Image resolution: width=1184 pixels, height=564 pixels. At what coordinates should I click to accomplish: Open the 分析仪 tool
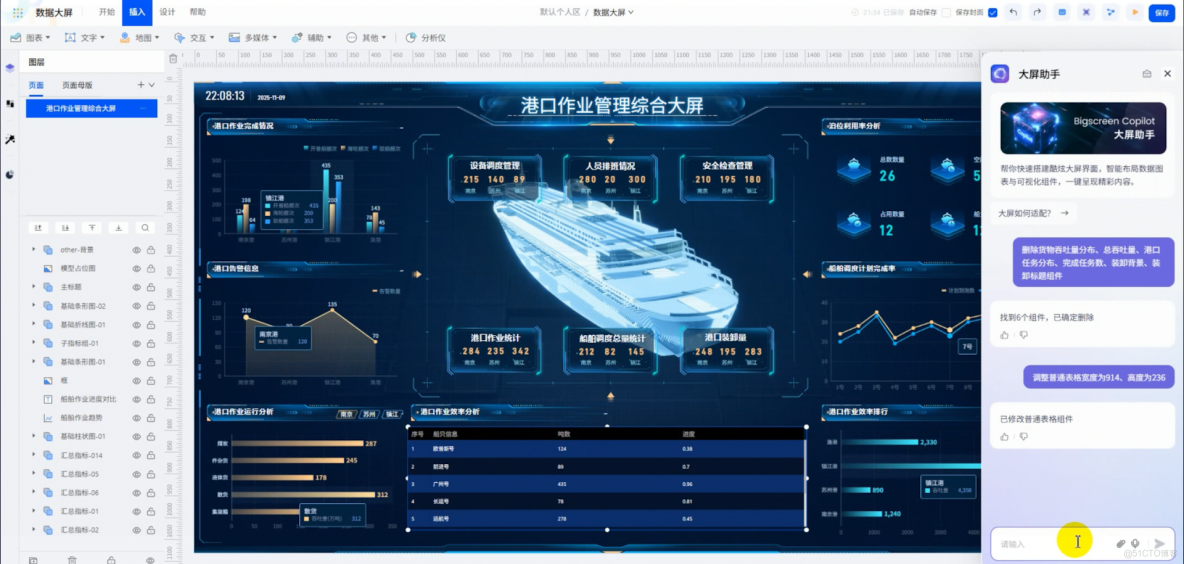pos(426,37)
